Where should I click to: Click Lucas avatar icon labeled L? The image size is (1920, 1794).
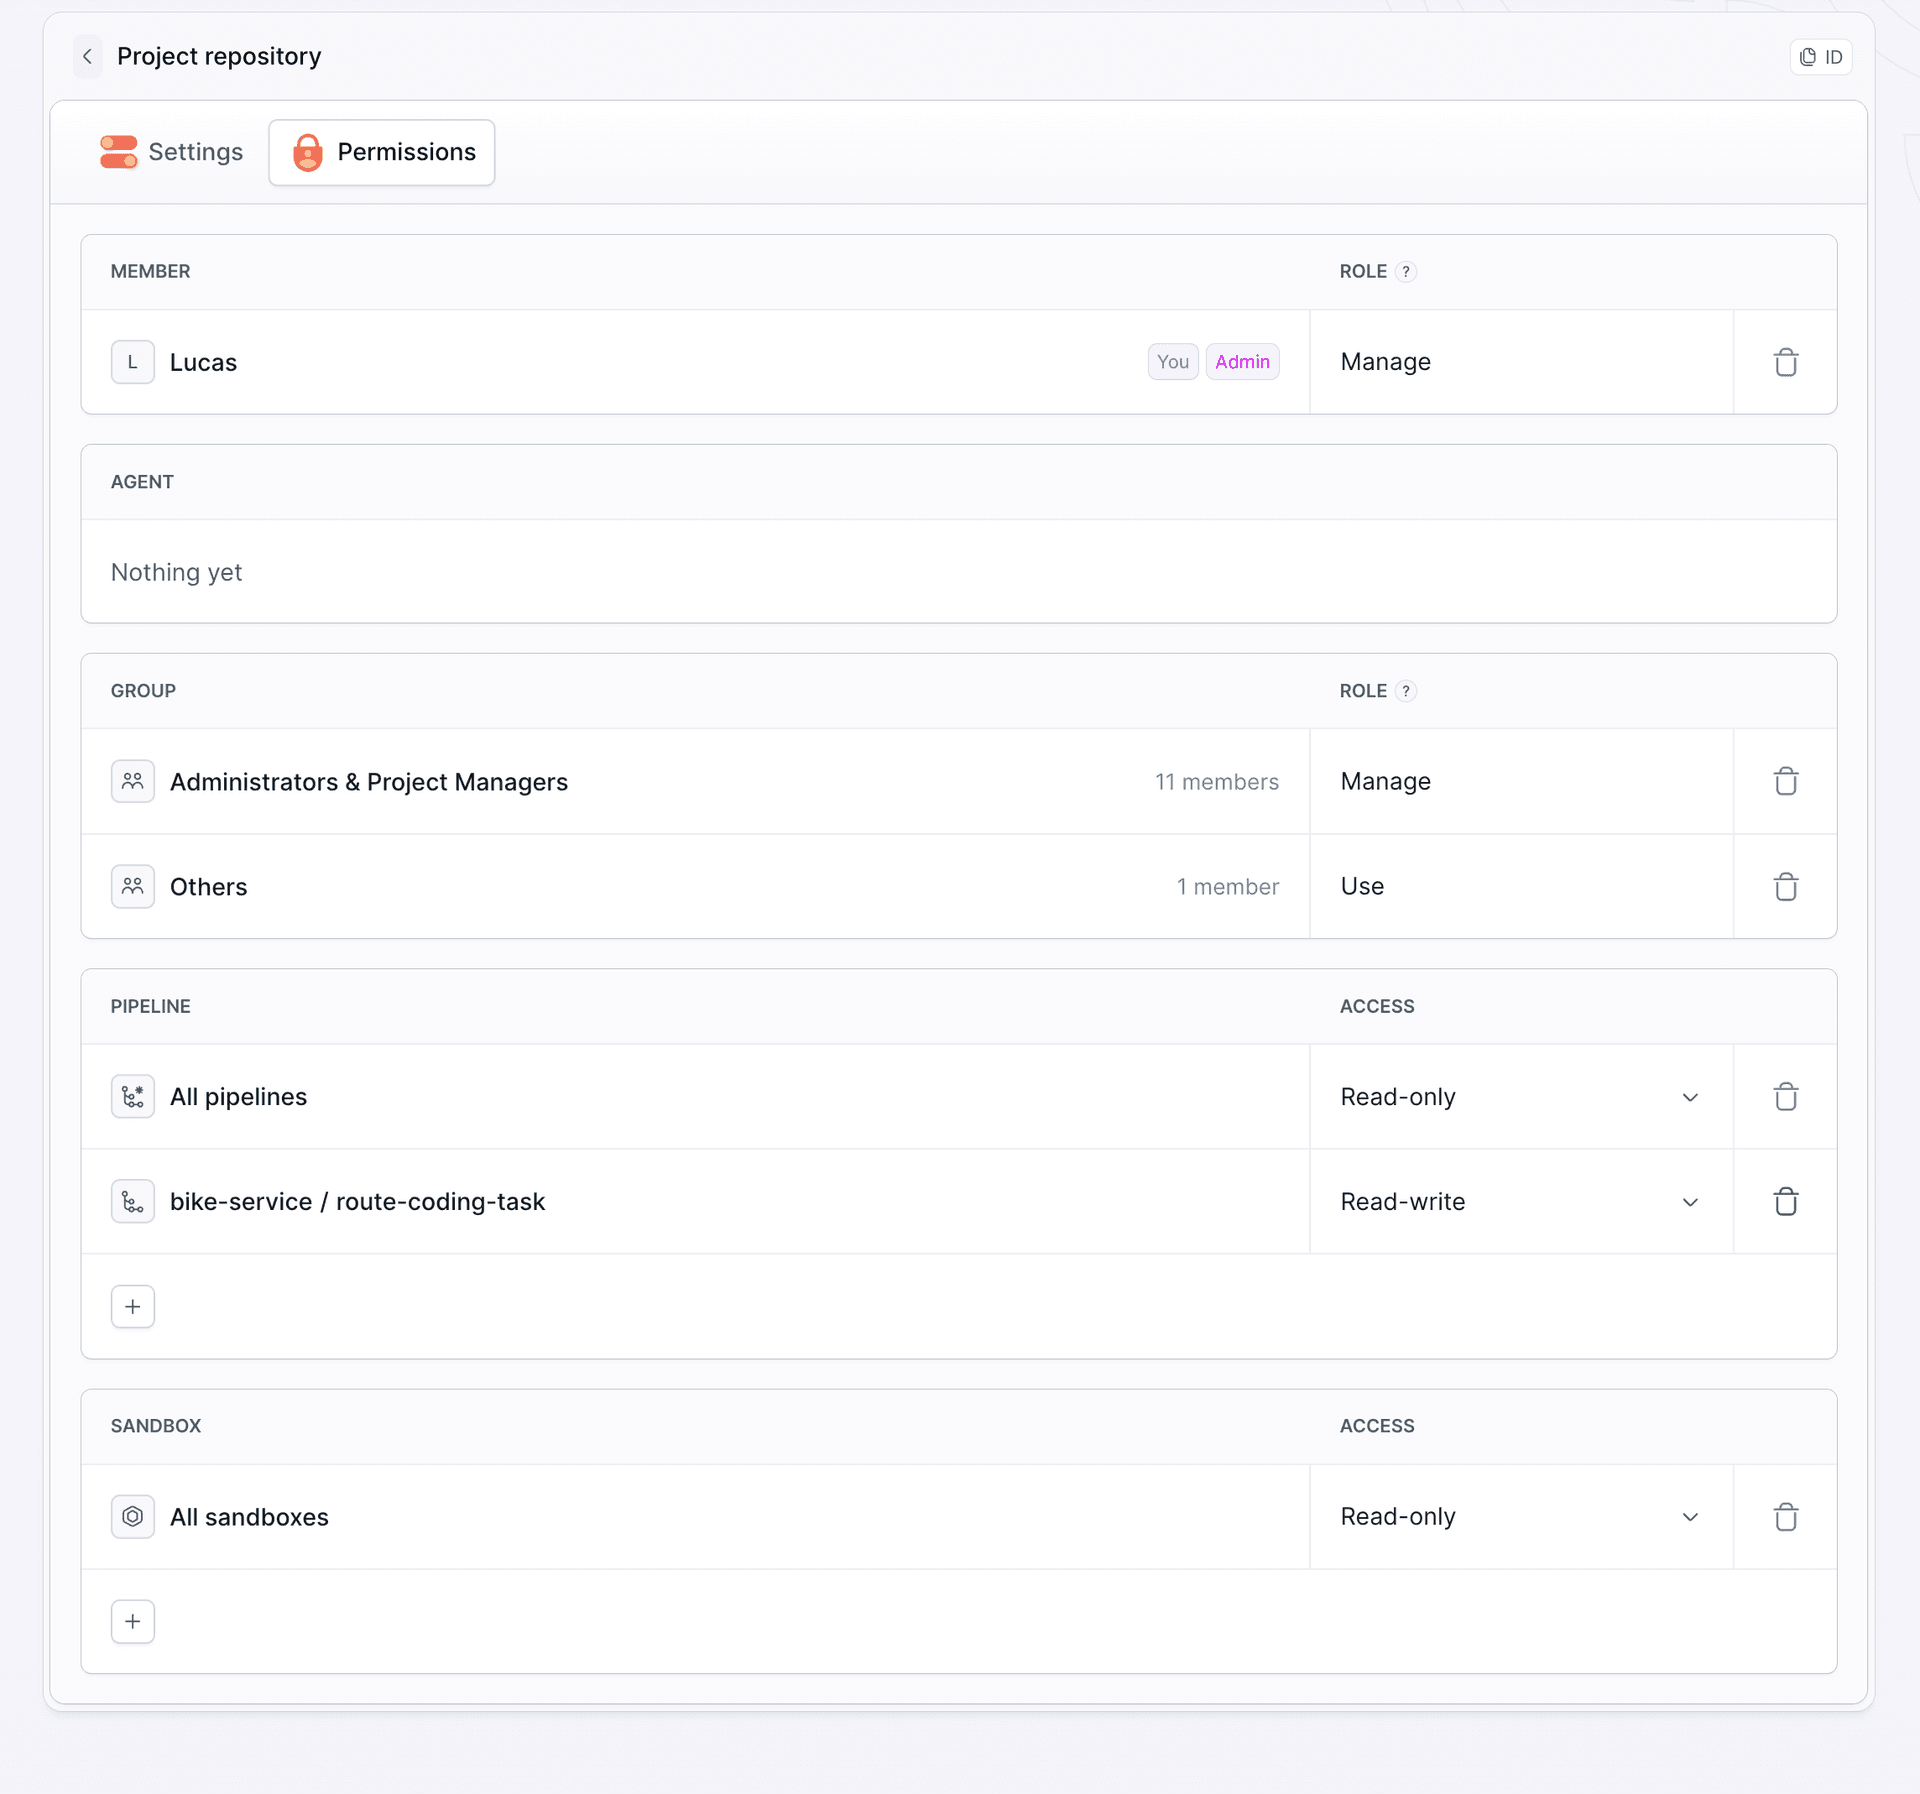click(133, 362)
